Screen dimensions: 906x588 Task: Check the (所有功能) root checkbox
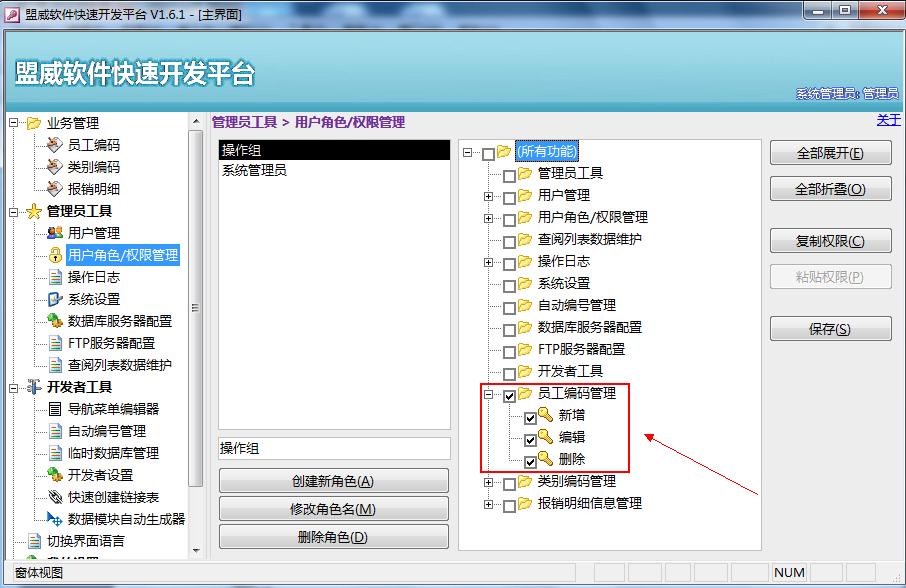tap(488, 154)
